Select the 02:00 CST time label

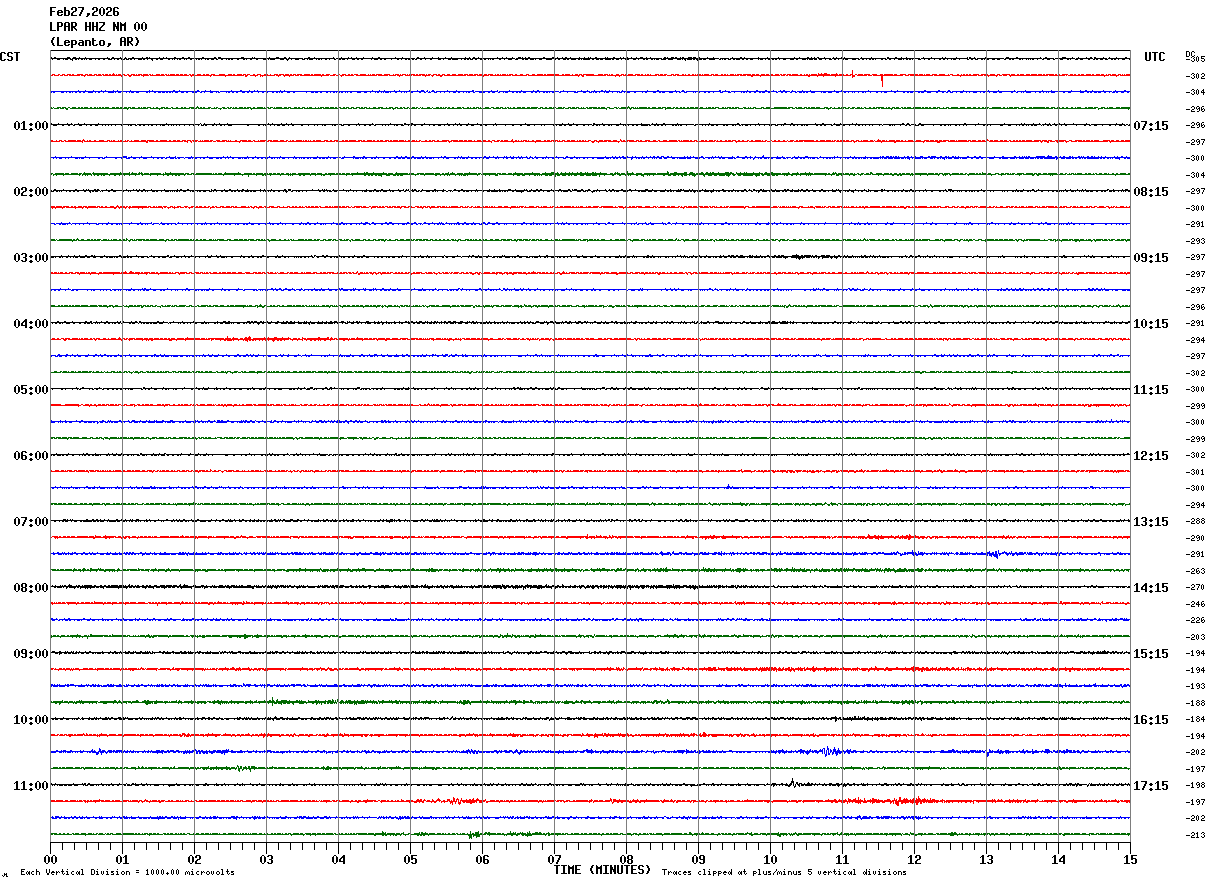[x=31, y=192]
